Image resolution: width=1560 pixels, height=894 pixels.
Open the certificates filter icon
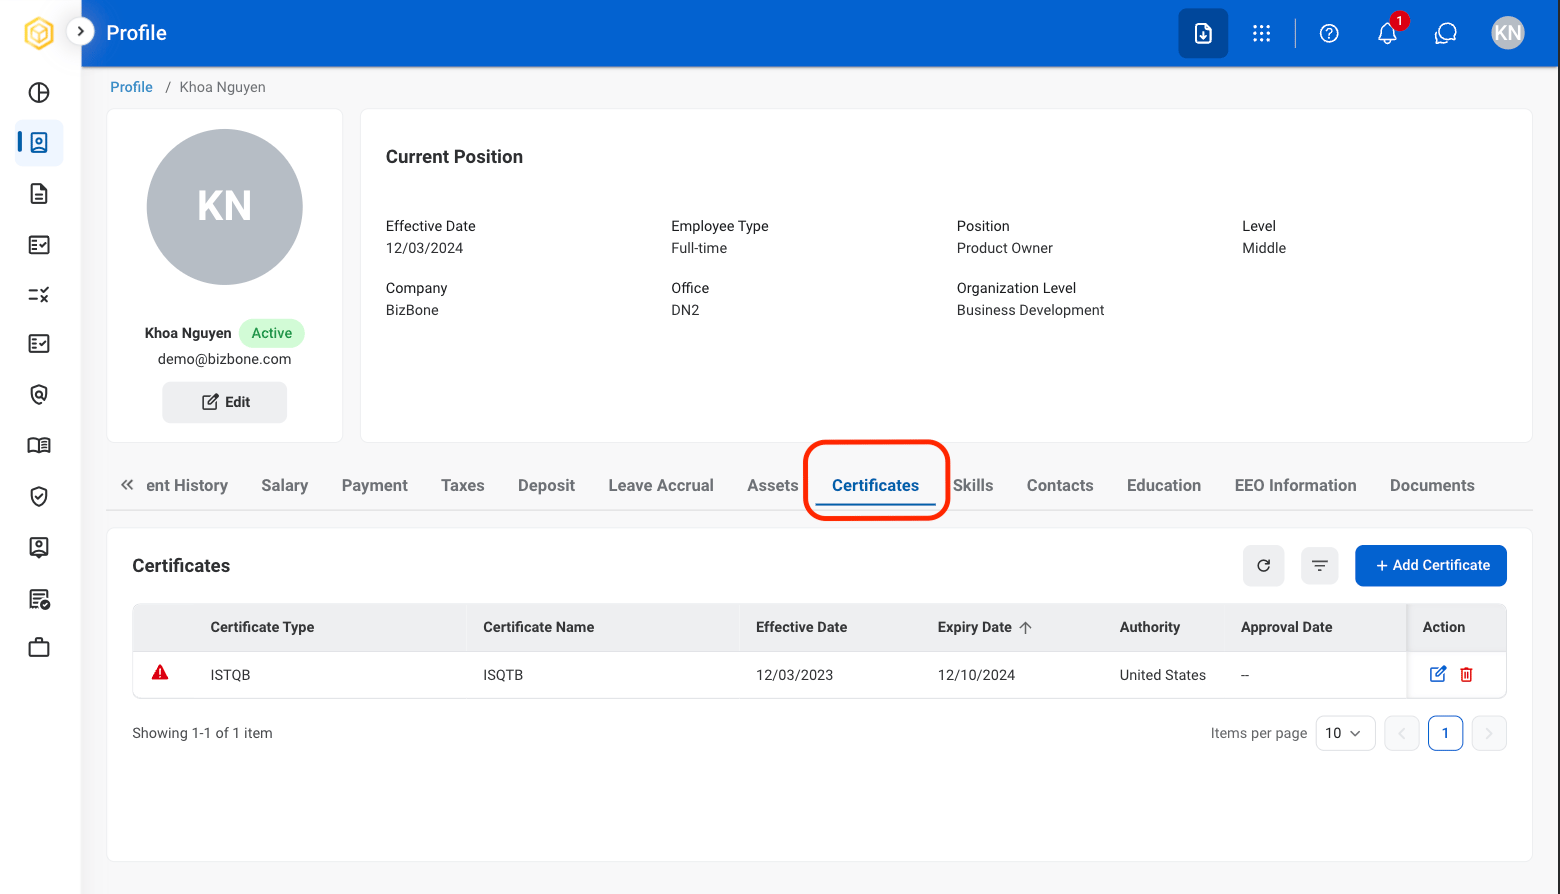(1320, 565)
